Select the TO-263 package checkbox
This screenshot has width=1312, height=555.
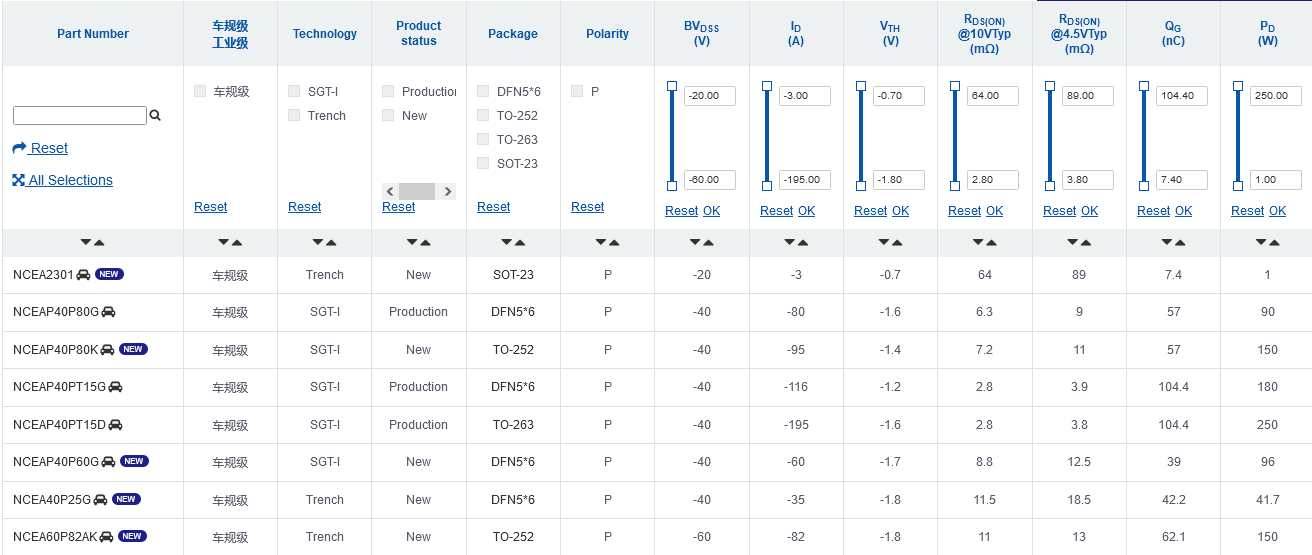[483, 139]
